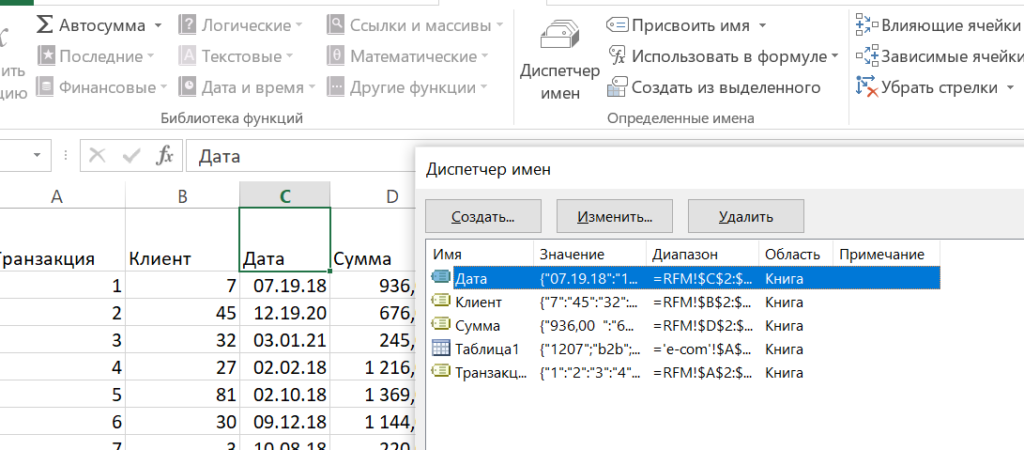Click the cell with date 12.19.20
The width and height of the screenshot is (1024, 450).
coord(285,313)
